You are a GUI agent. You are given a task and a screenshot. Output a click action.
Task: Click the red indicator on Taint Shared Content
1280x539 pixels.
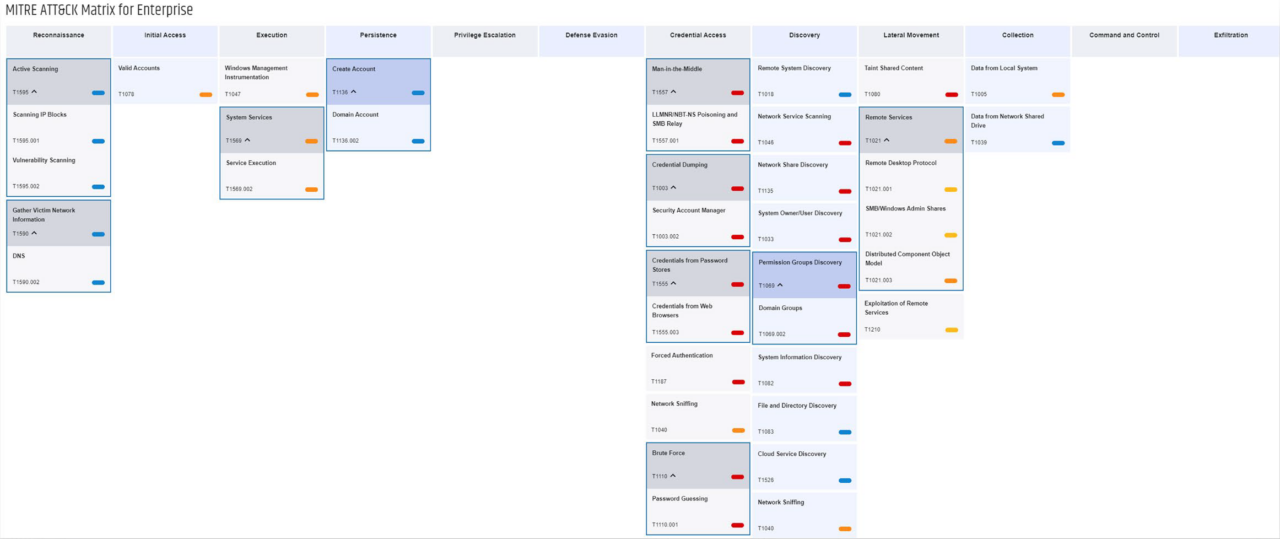click(x=951, y=94)
